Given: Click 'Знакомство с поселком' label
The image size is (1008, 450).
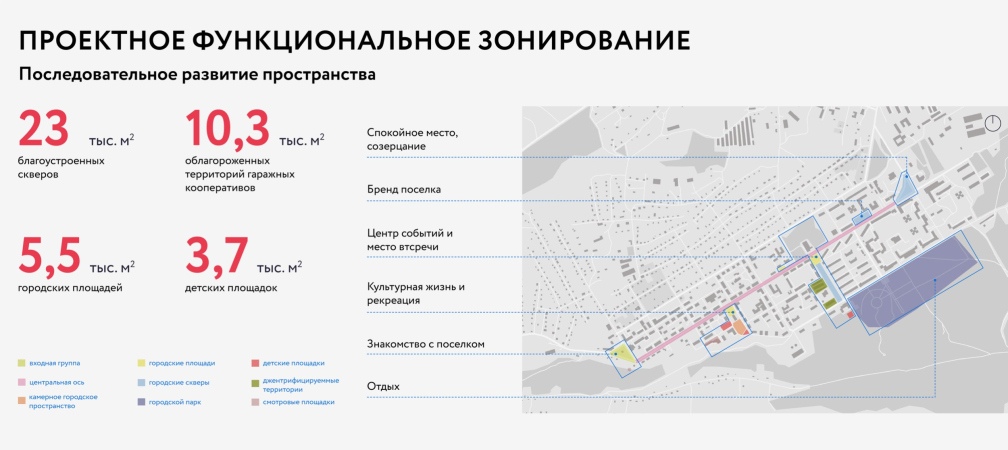Looking at the screenshot, I should point(425,344).
